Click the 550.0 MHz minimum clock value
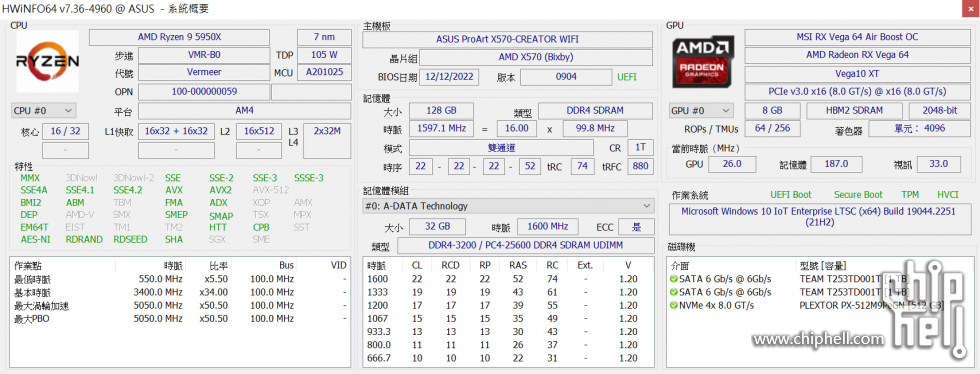Screen dimensions: 980x374 point(161,279)
